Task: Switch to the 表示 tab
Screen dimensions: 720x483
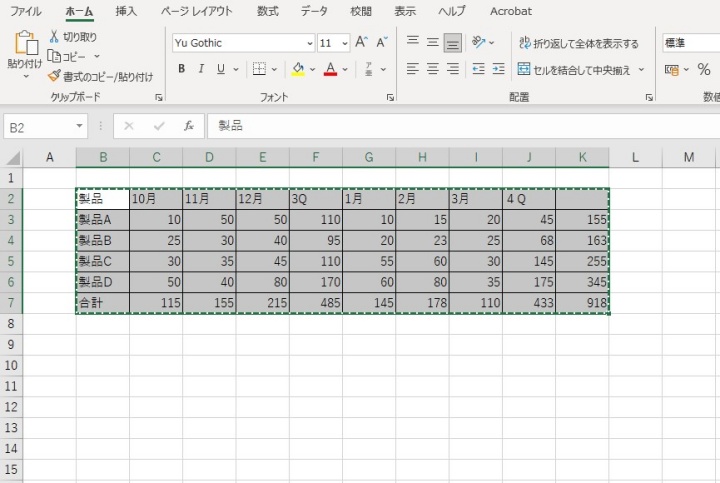Action: tap(405, 11)
